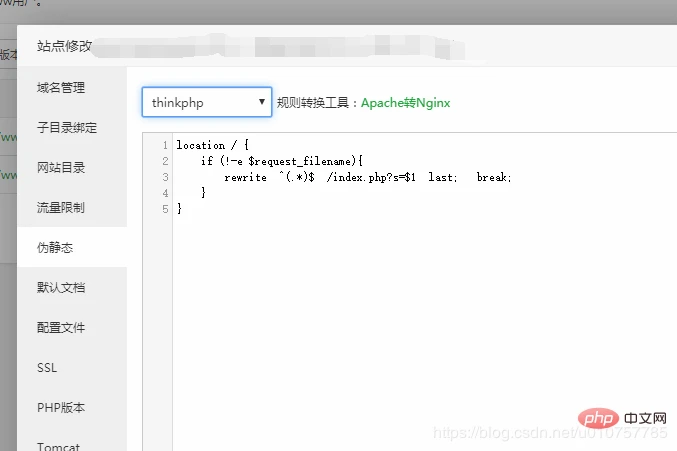The height and width of the screenshot is (451, 677).
Task: Place cursor on 'location / {' code line
Action: coord(212,145)
